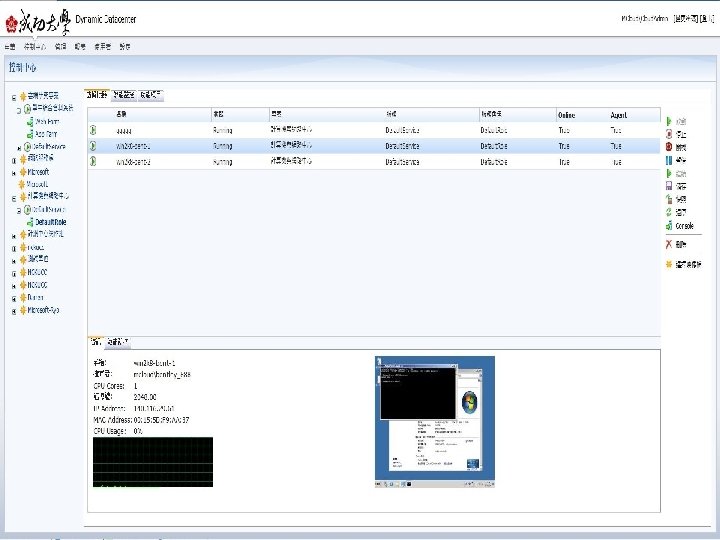The height and width of the screenshot is (540, 720).
Task: Open the 控制中心 item in the menu bar
Action: [35, 46]
